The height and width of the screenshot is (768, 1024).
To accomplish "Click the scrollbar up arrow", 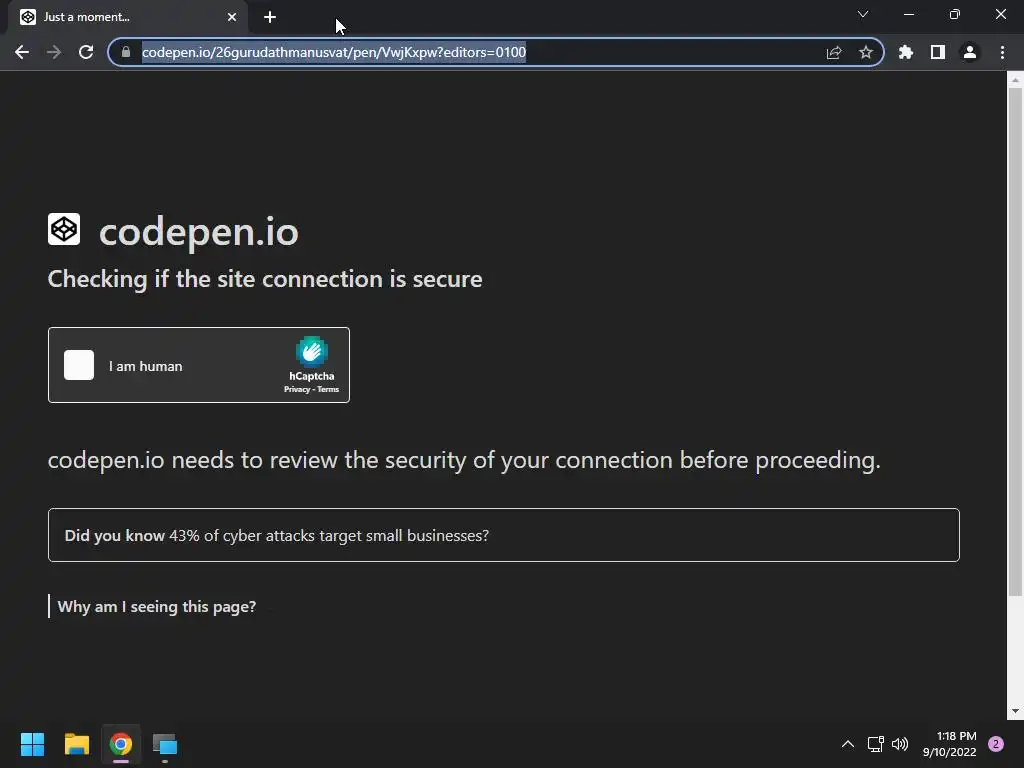I will (x=1015, y=80).
